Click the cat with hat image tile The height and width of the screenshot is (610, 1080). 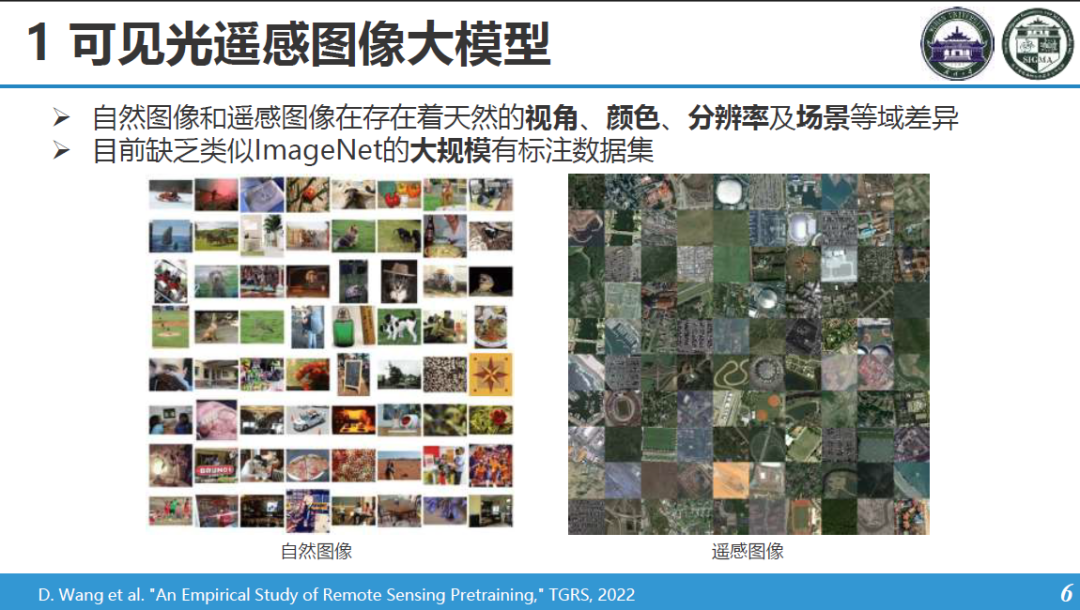399,282
